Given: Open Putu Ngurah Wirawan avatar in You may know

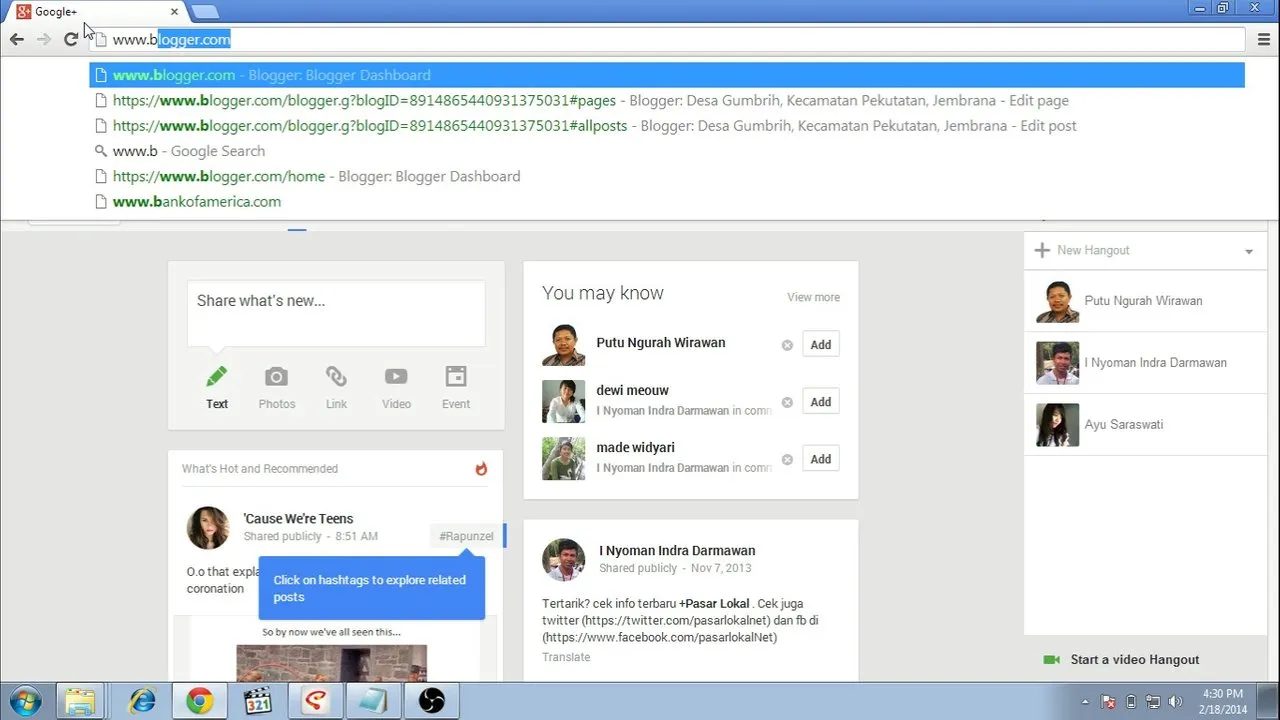Looking at the screenshot, I should 563,344.
